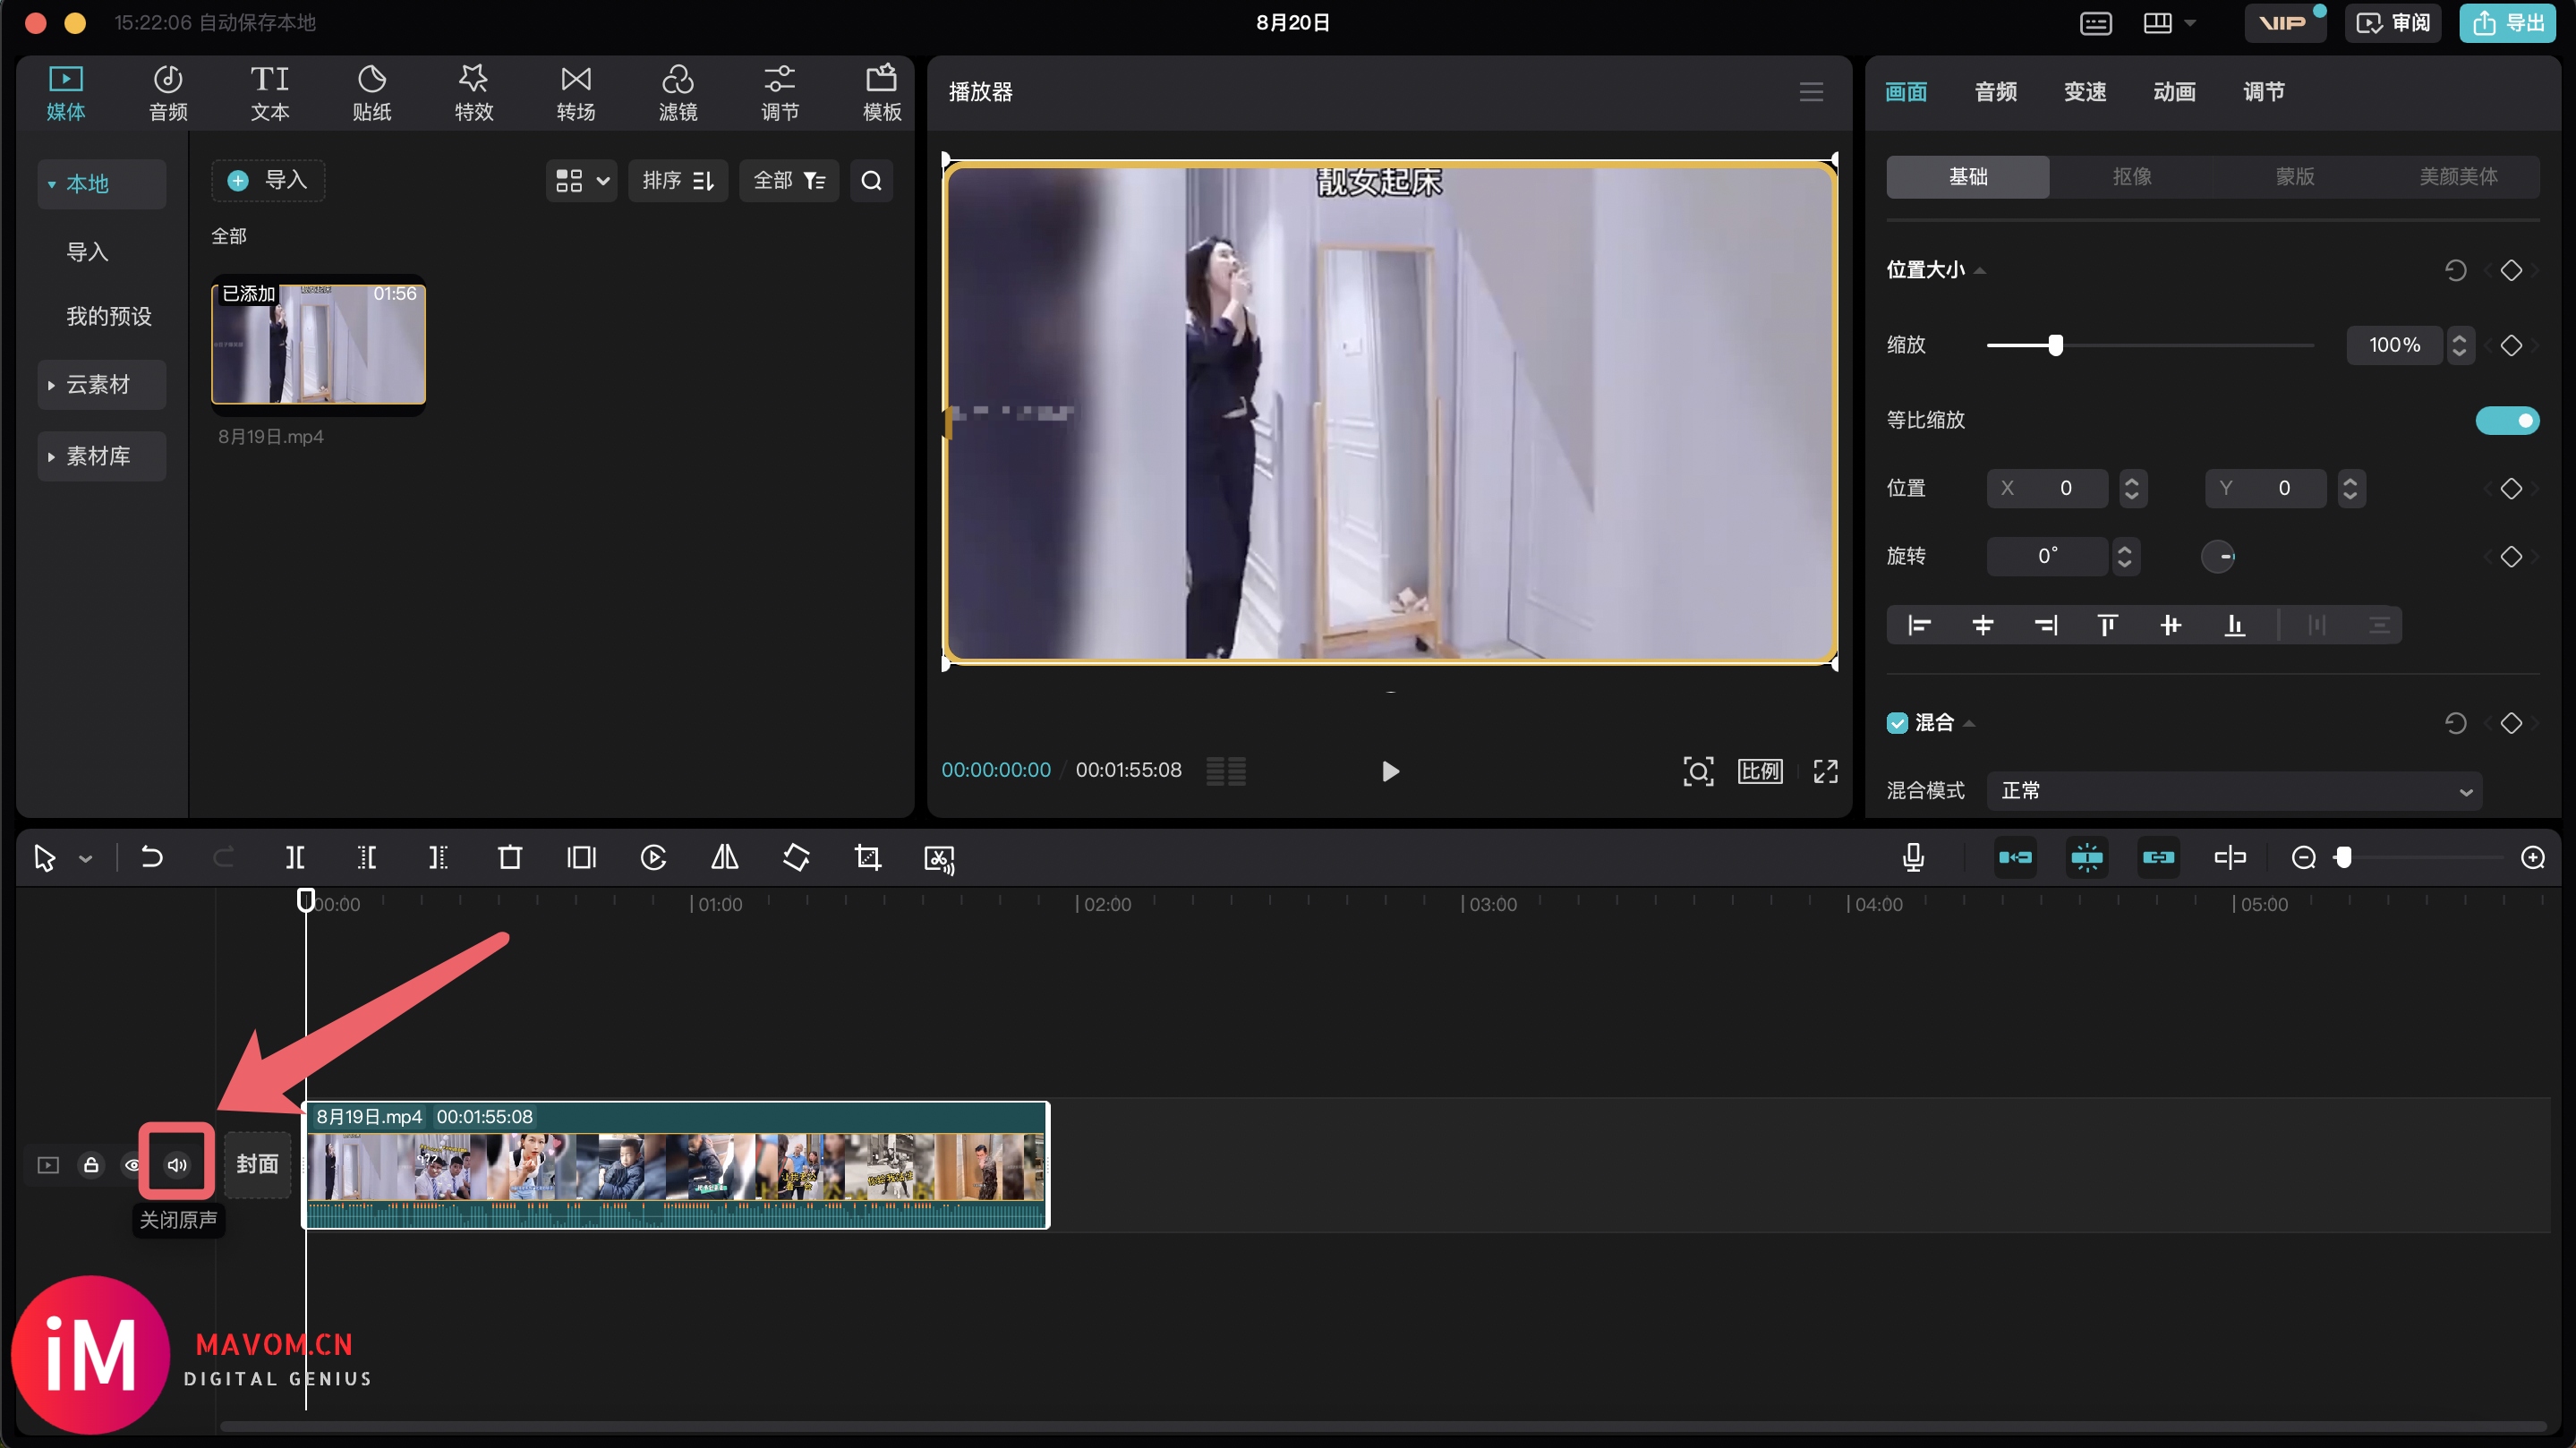Click the fullscreen preview icon

click(1825, 771)
